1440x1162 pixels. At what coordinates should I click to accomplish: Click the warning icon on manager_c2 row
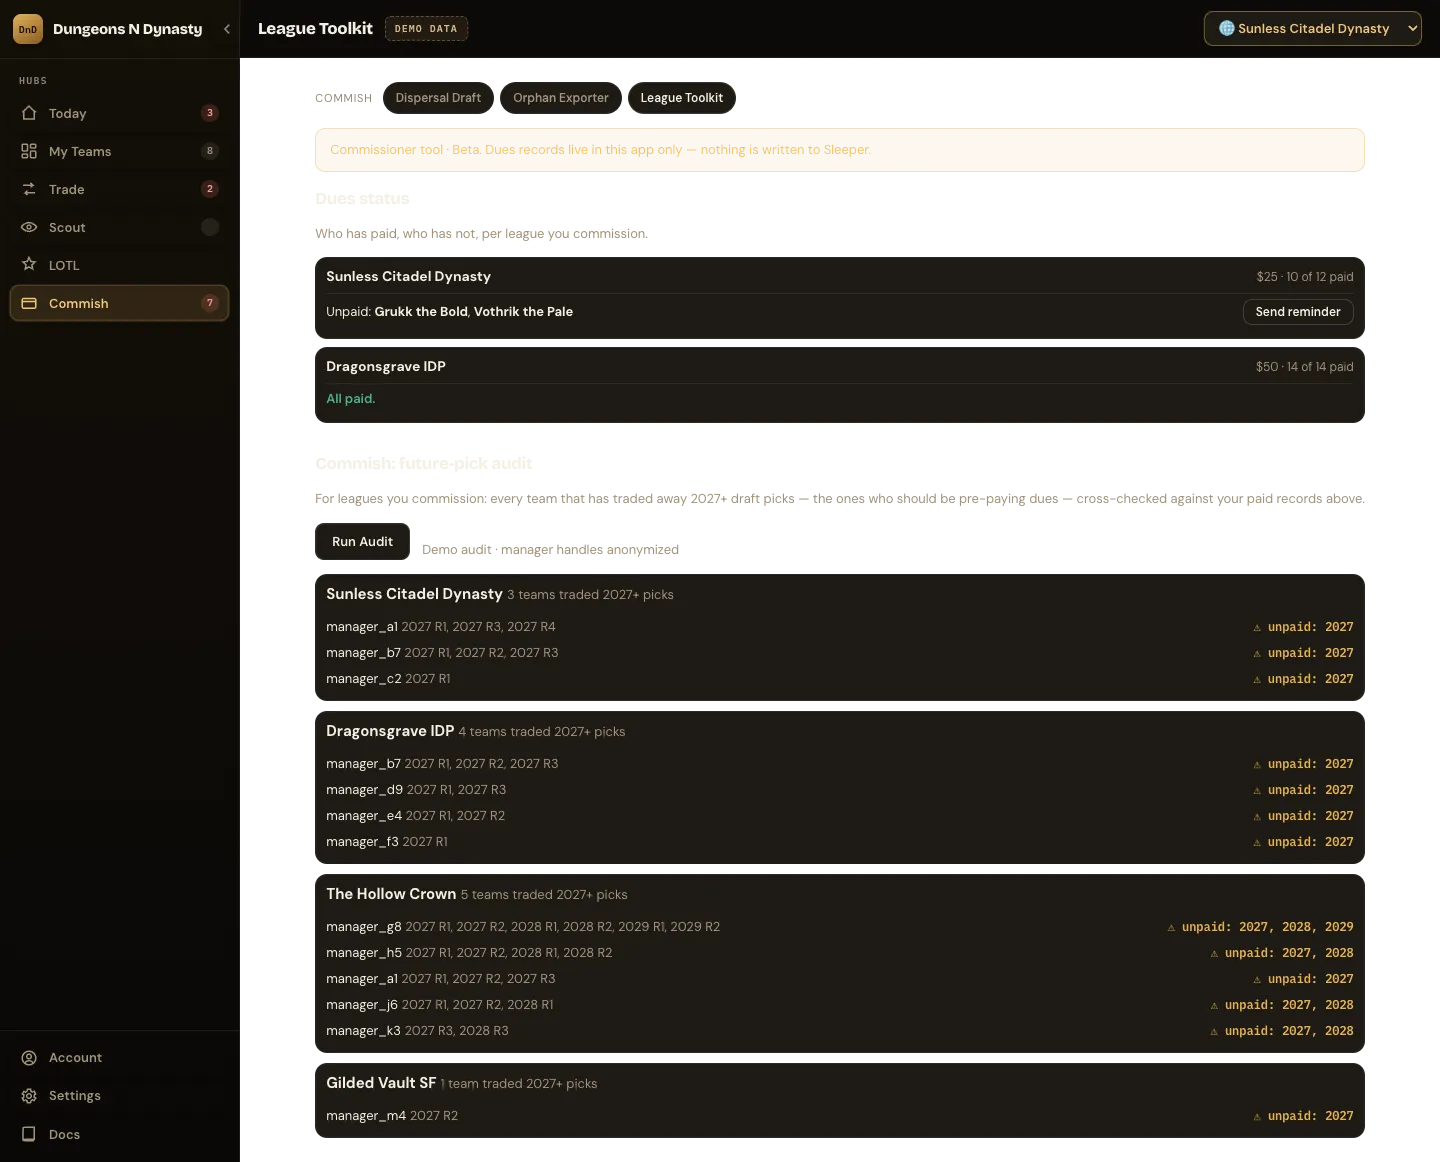click(1257, 680)
